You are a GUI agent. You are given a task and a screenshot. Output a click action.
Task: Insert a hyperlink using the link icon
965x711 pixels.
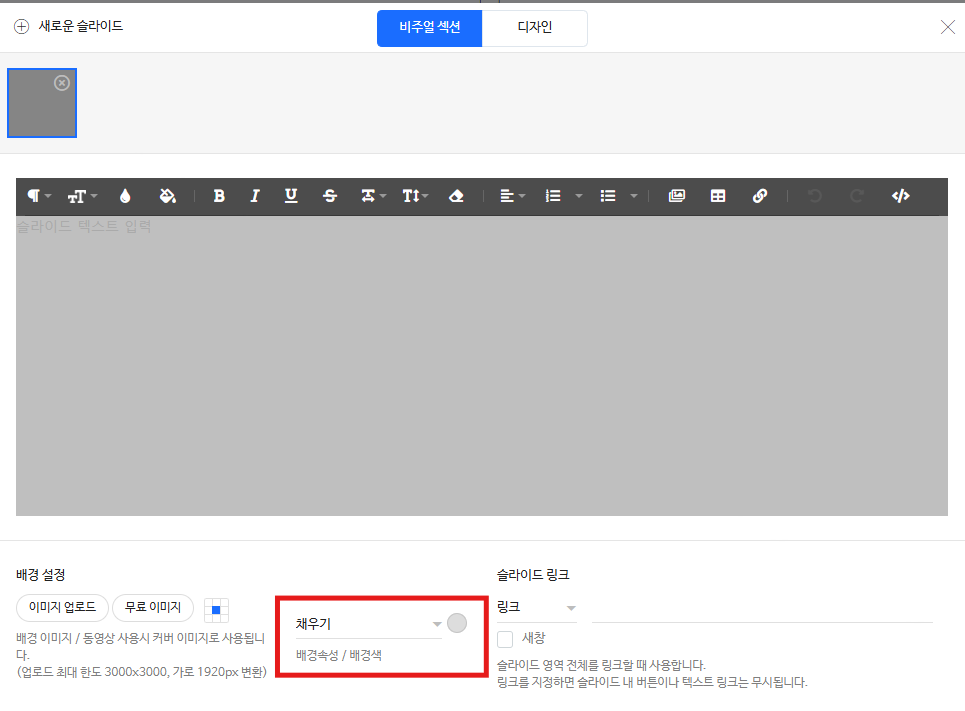[x=760, y=196]
